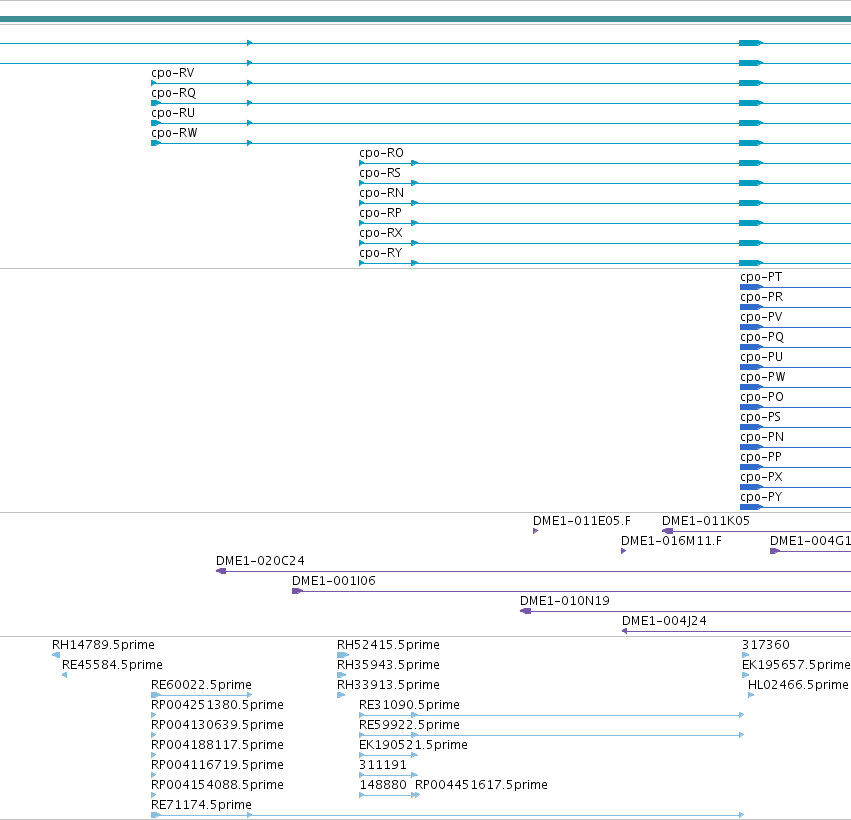Select the DME1-011E05.F clone label
The height and width of the screenshot is (820, 851).
pyautogui.click(x=581, y=521)
